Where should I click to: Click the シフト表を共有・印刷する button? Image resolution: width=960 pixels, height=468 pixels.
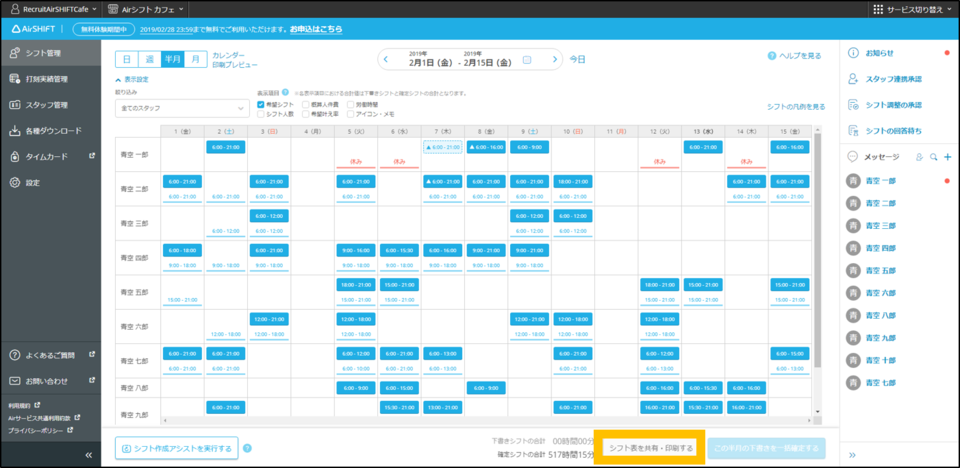pos(650,448)
